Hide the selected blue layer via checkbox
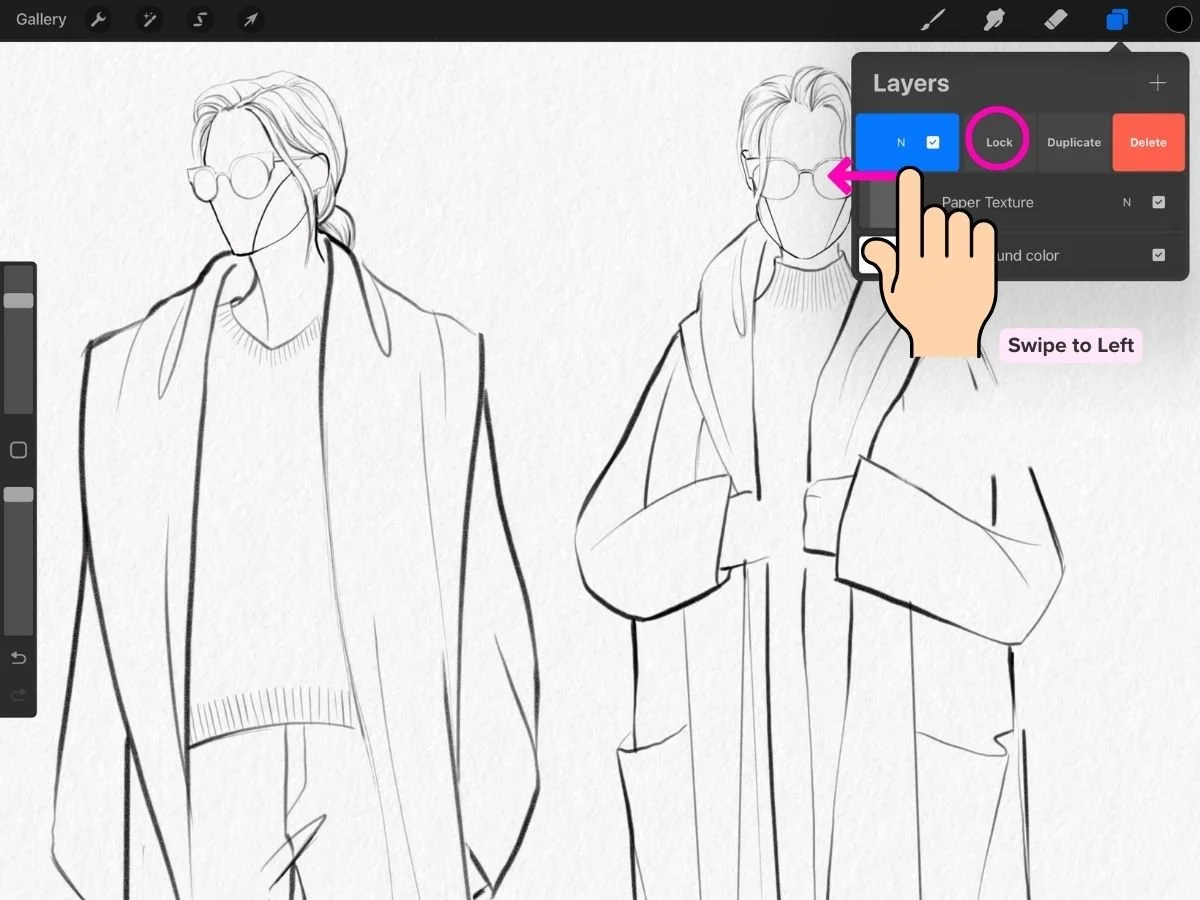Screen dimensions: 1200x900 933,143
